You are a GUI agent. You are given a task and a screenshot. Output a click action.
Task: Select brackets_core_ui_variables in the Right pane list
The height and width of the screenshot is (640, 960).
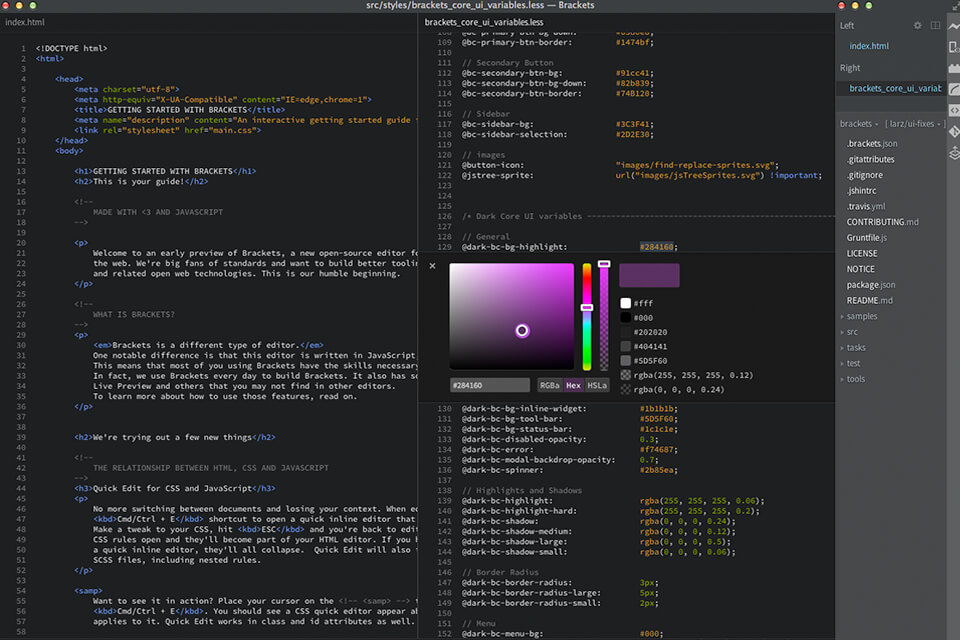coord(894,88)
